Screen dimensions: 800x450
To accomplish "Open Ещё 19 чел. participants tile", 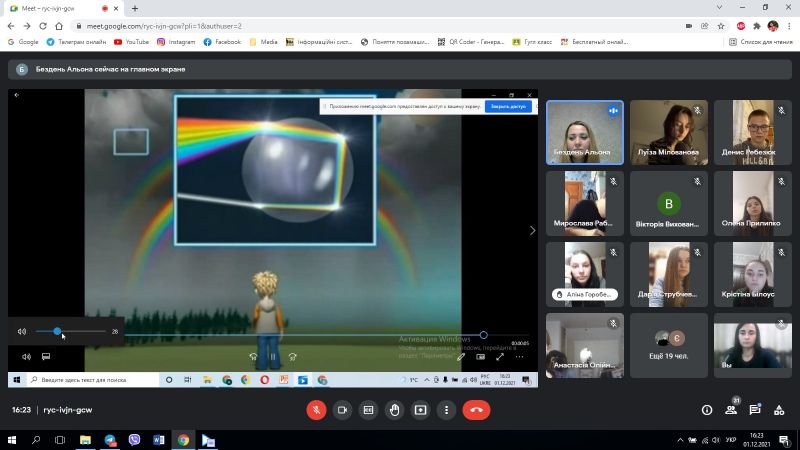I will [x=669, y=345].
